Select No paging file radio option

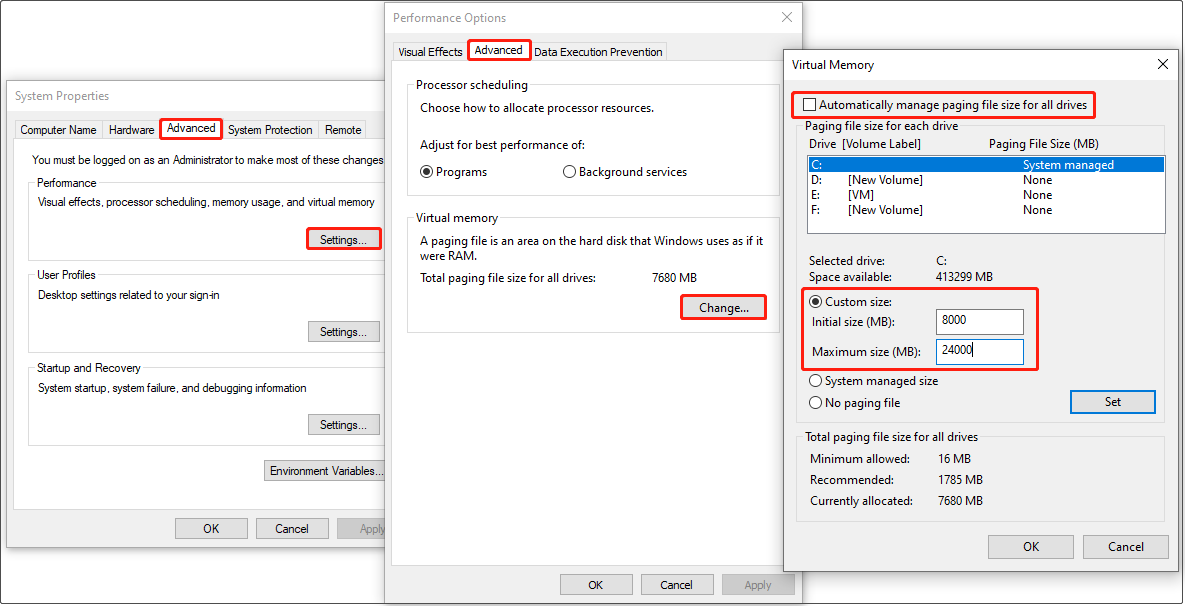pyautogui.click(x=815, y=403)
